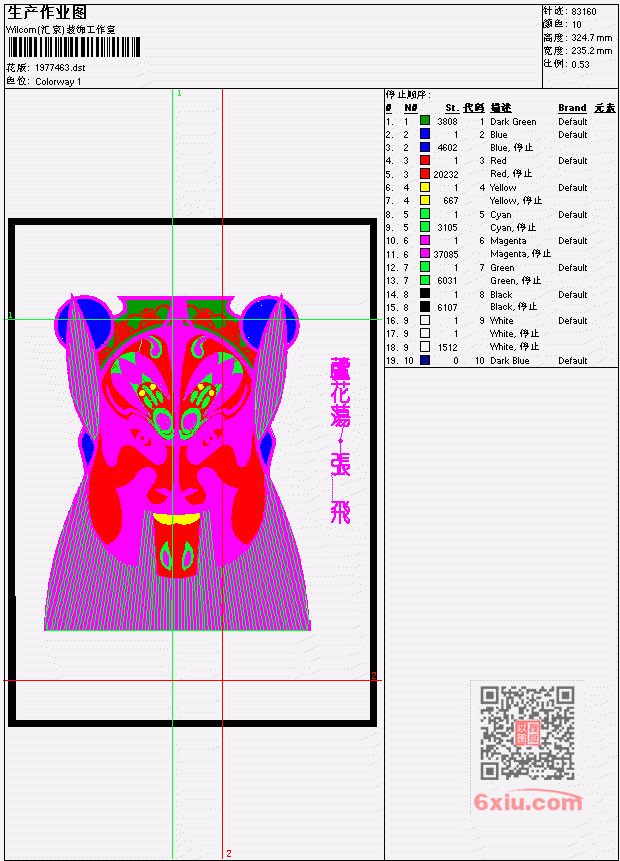Select the scale value '0.53'

(580, 64)
